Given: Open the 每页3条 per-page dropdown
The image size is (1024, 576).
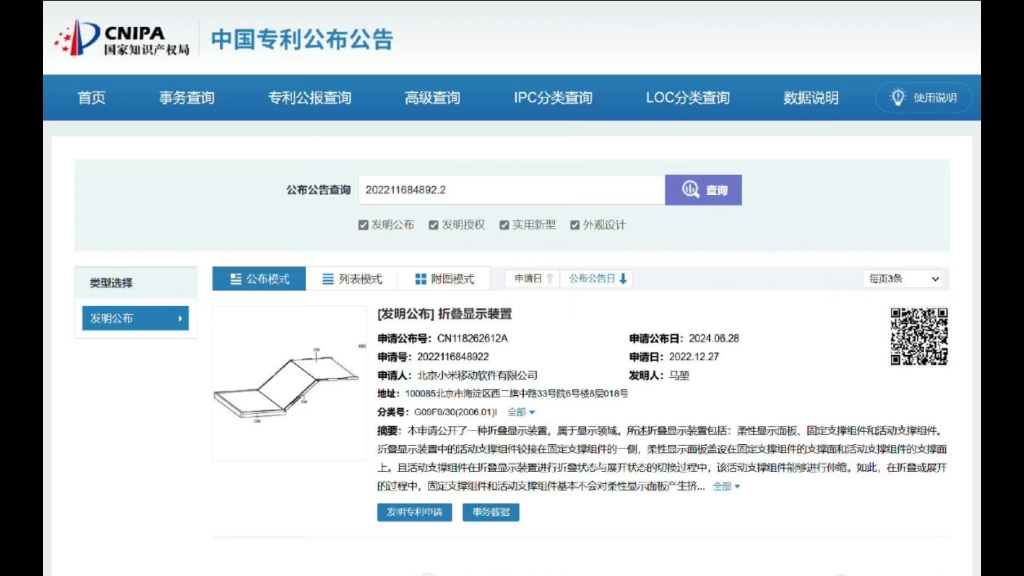Looking at the screenshot, I should 901,278.
